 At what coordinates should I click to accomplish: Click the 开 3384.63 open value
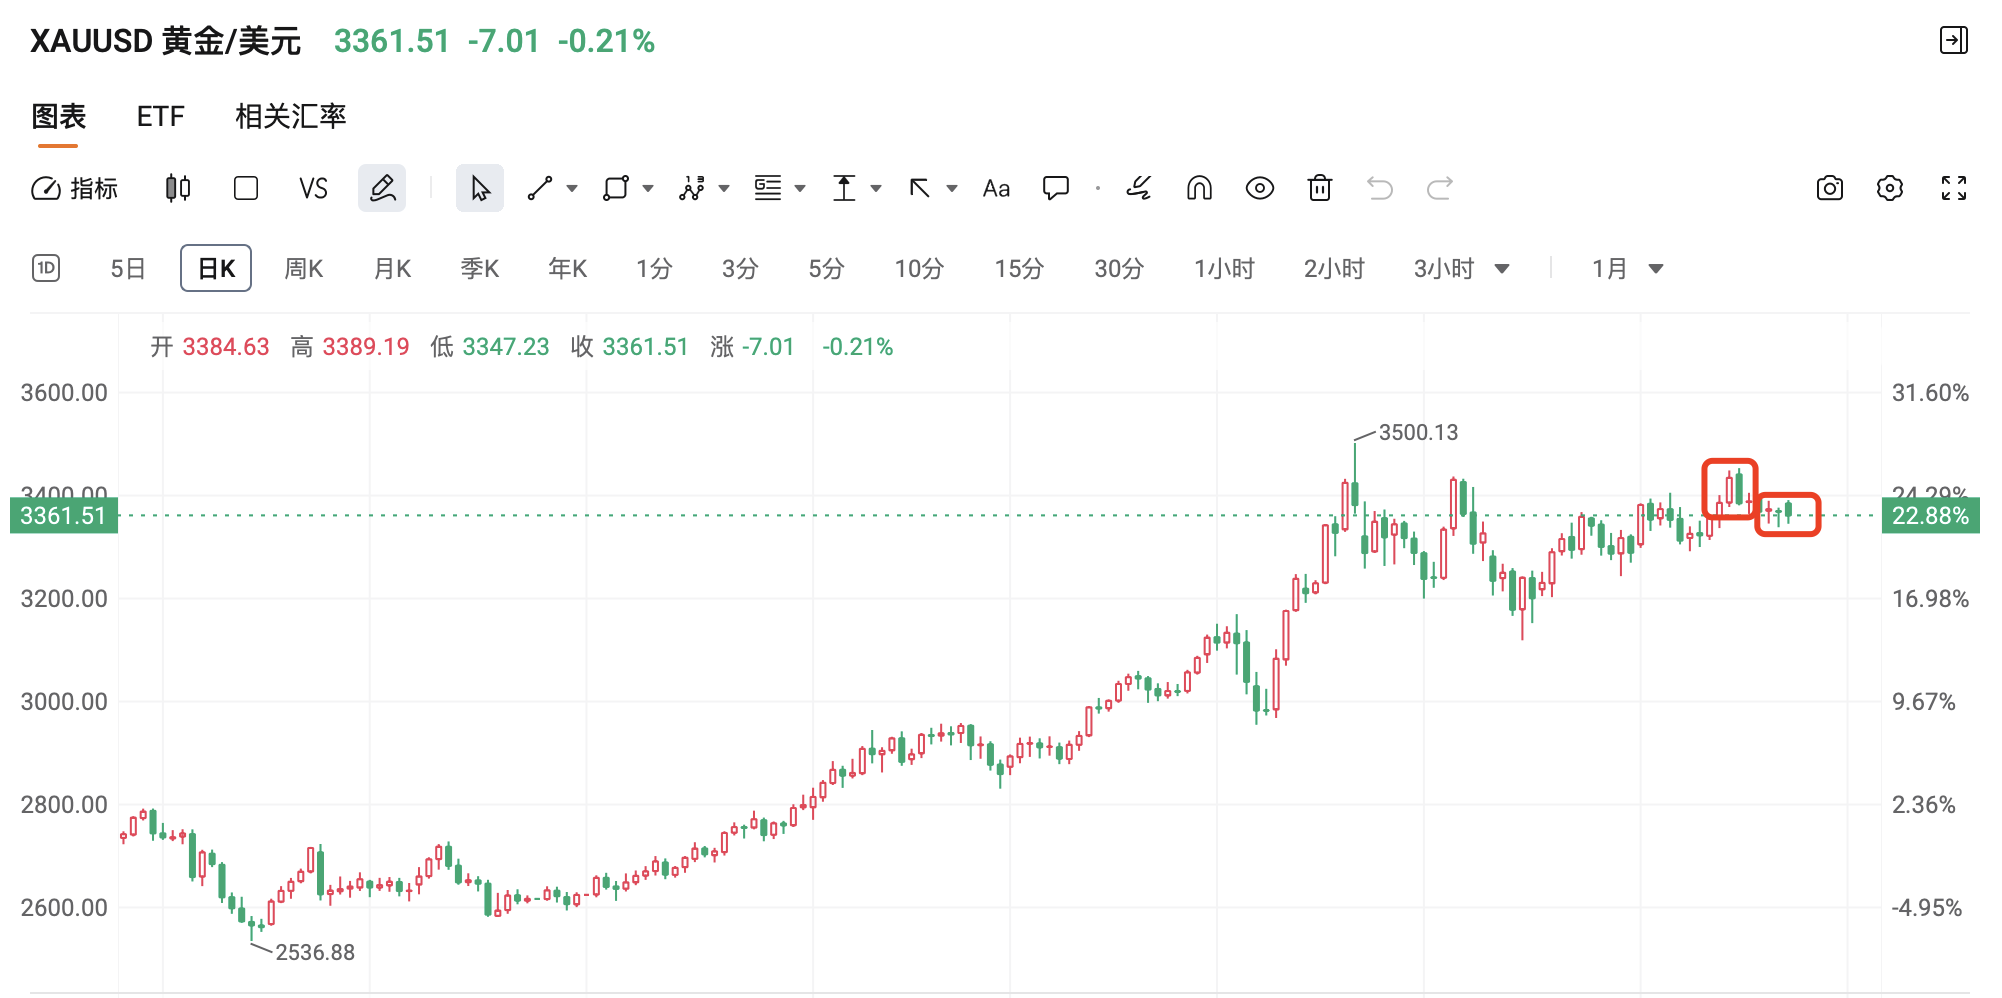pyautogui.click(x=210, y=347)
